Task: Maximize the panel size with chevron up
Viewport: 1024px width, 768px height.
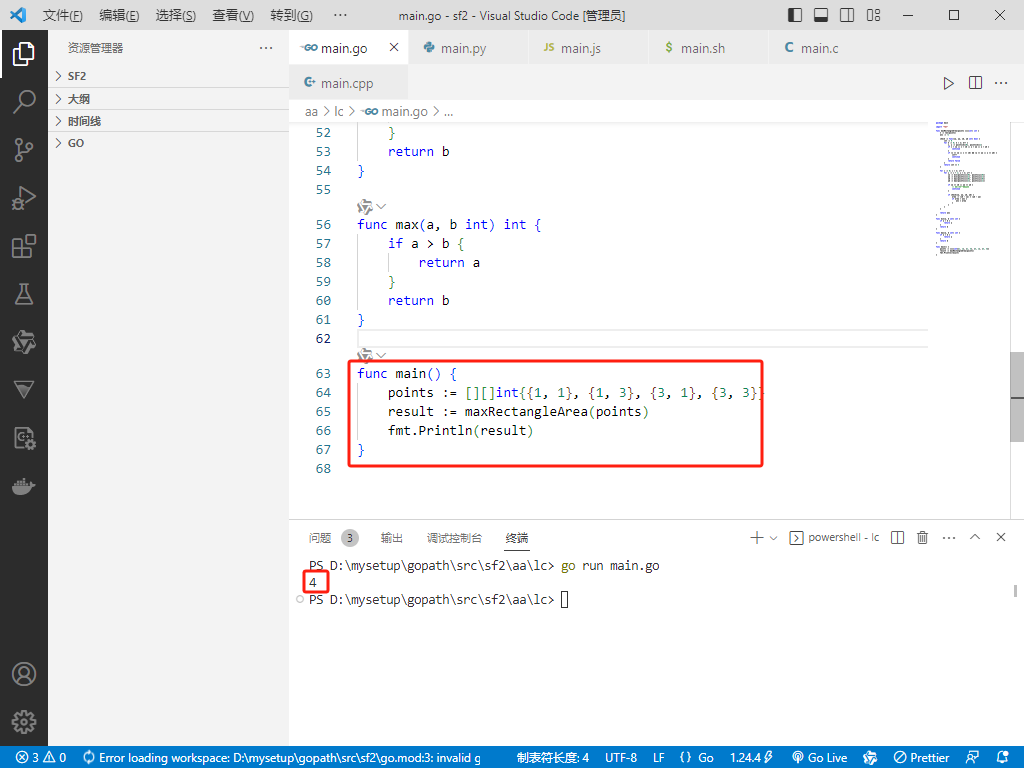Action: [x=974, y=537]
